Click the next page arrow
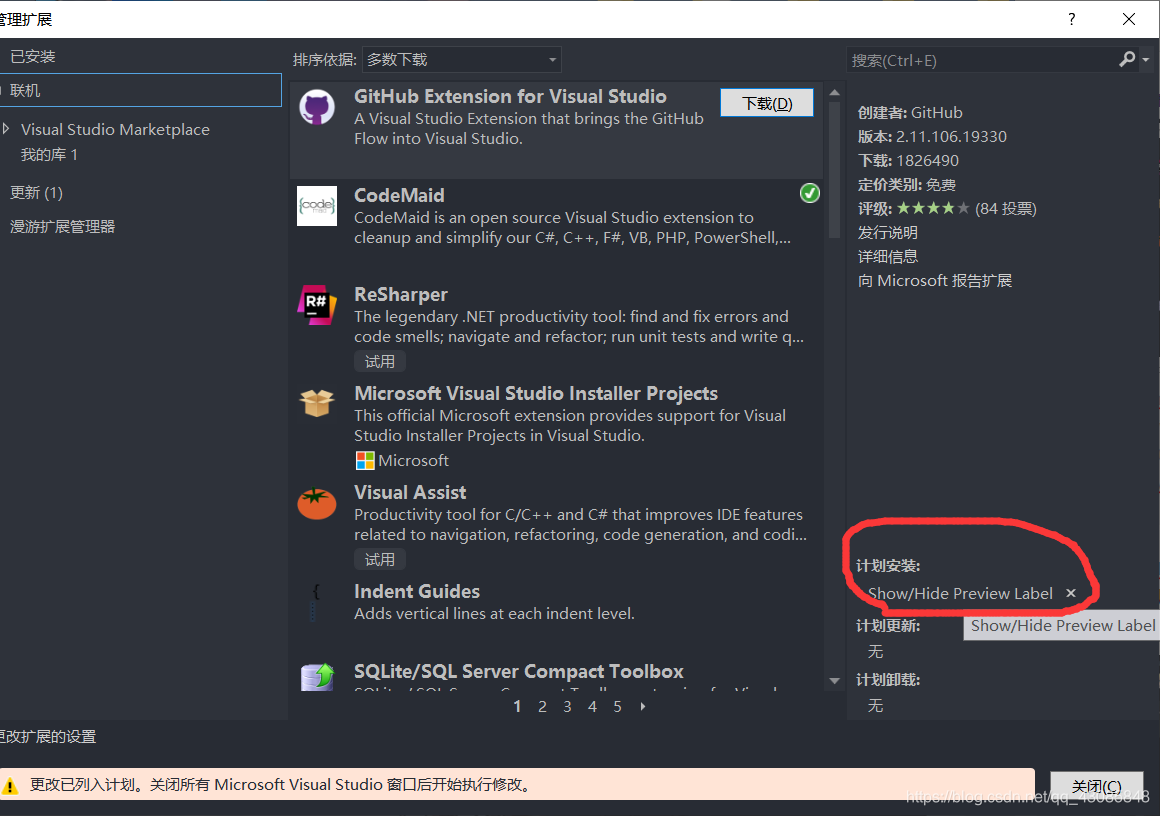The width and height of the screenshot is (1160, 816). click(643, 707)
